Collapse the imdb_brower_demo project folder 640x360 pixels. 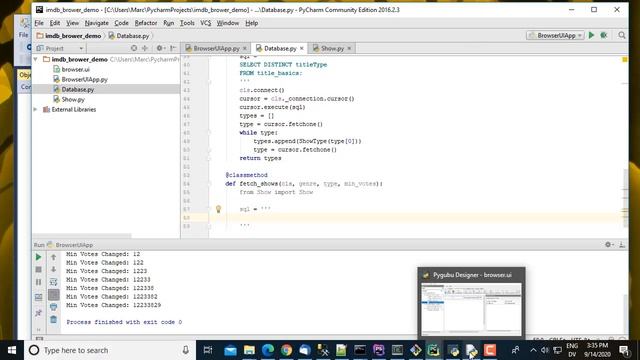(x=36, y=60)
